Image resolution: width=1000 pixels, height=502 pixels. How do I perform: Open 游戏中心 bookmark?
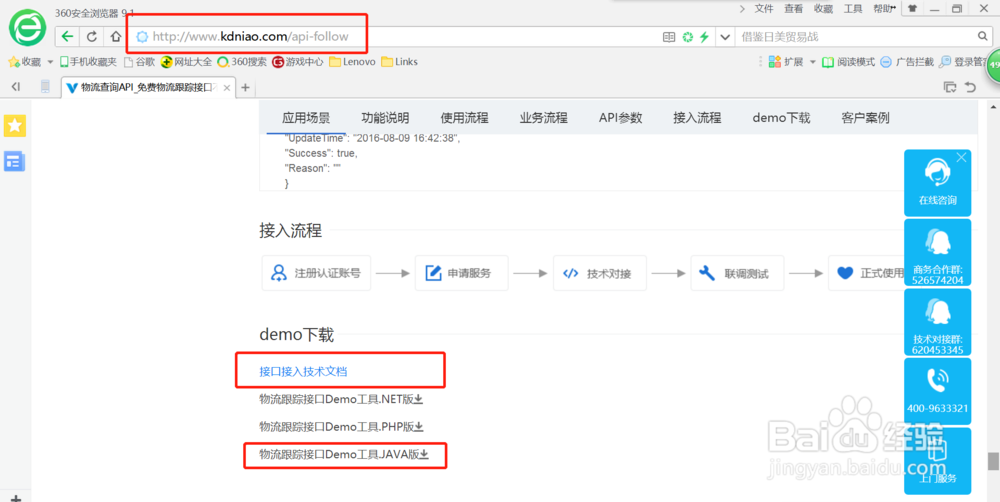pyautogui.click(x=297, y=62)
